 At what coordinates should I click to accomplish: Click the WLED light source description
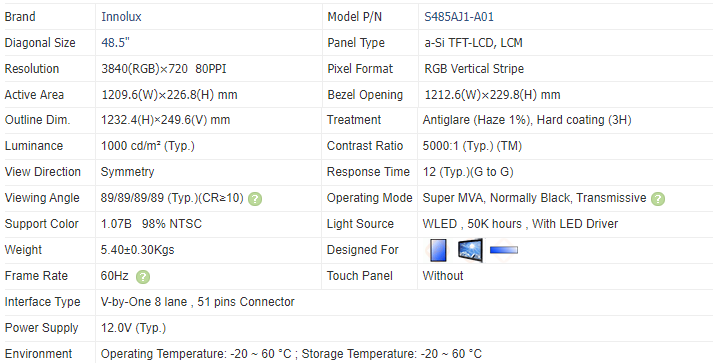coord(520,224)
